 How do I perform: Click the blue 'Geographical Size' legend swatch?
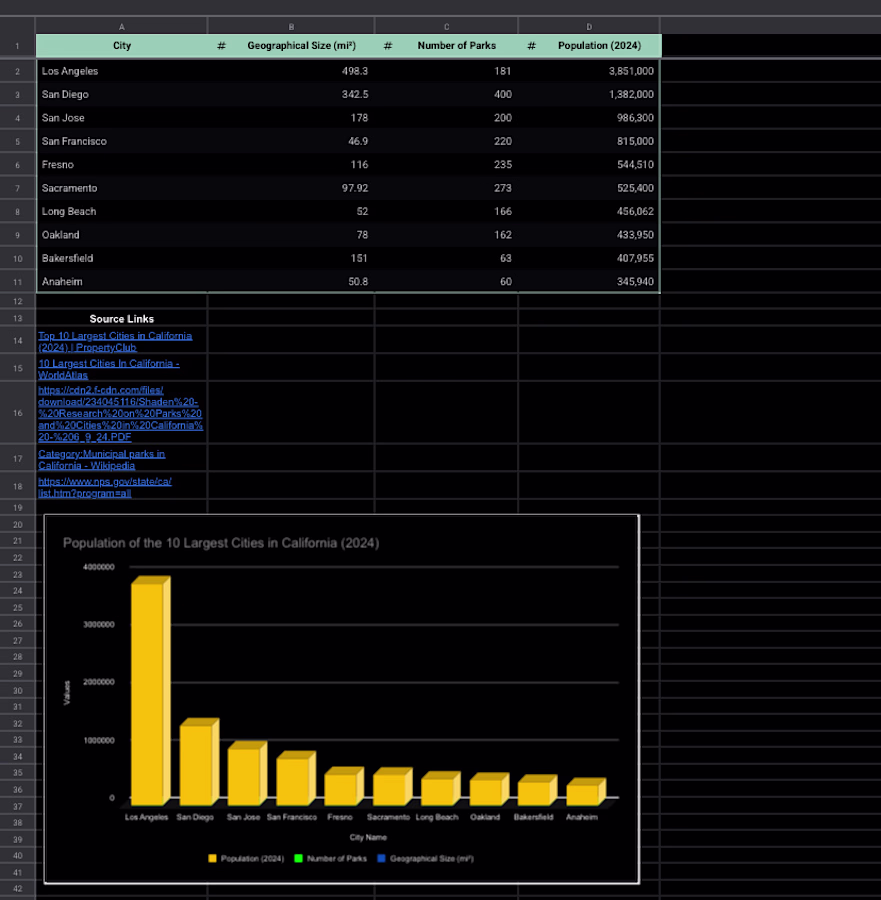[381, 859]
